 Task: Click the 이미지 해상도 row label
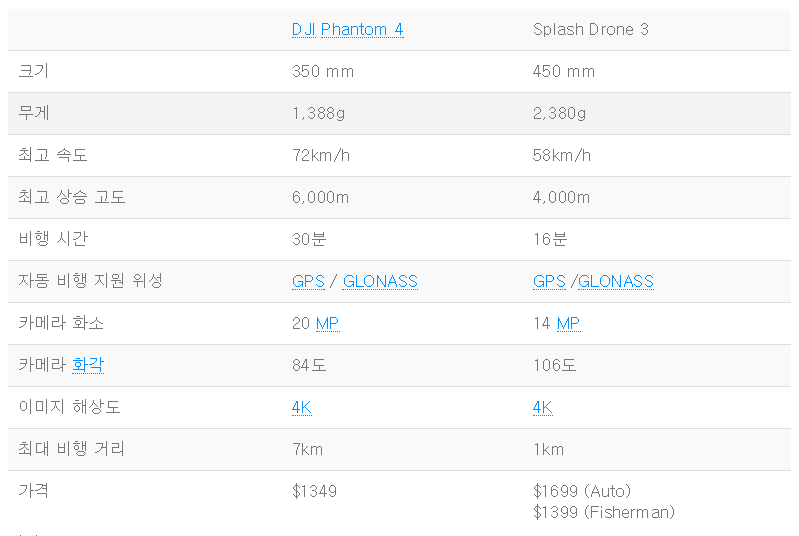pos(69,407)
